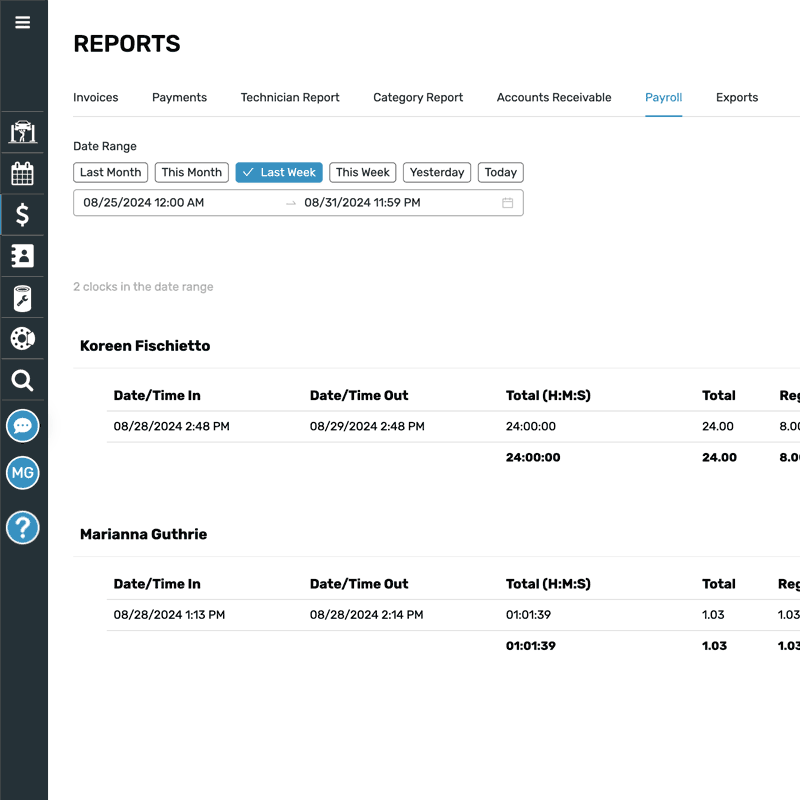Image resolution: width=800 pixels, height=800 pixels.
Task: Click the Koreen Fischietto heading
Action: point(145,346)
